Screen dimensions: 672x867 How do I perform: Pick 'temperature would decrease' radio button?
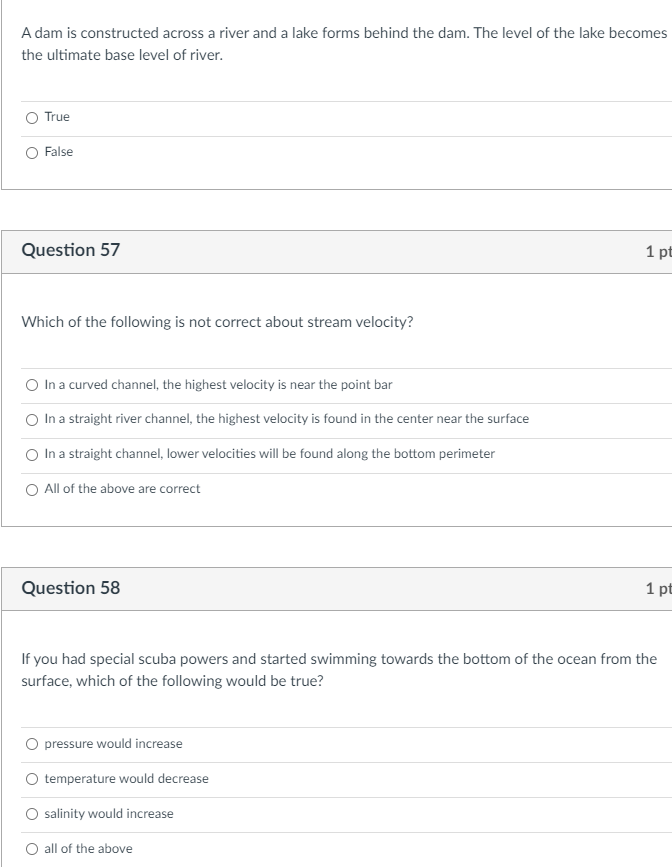[33, 780]
